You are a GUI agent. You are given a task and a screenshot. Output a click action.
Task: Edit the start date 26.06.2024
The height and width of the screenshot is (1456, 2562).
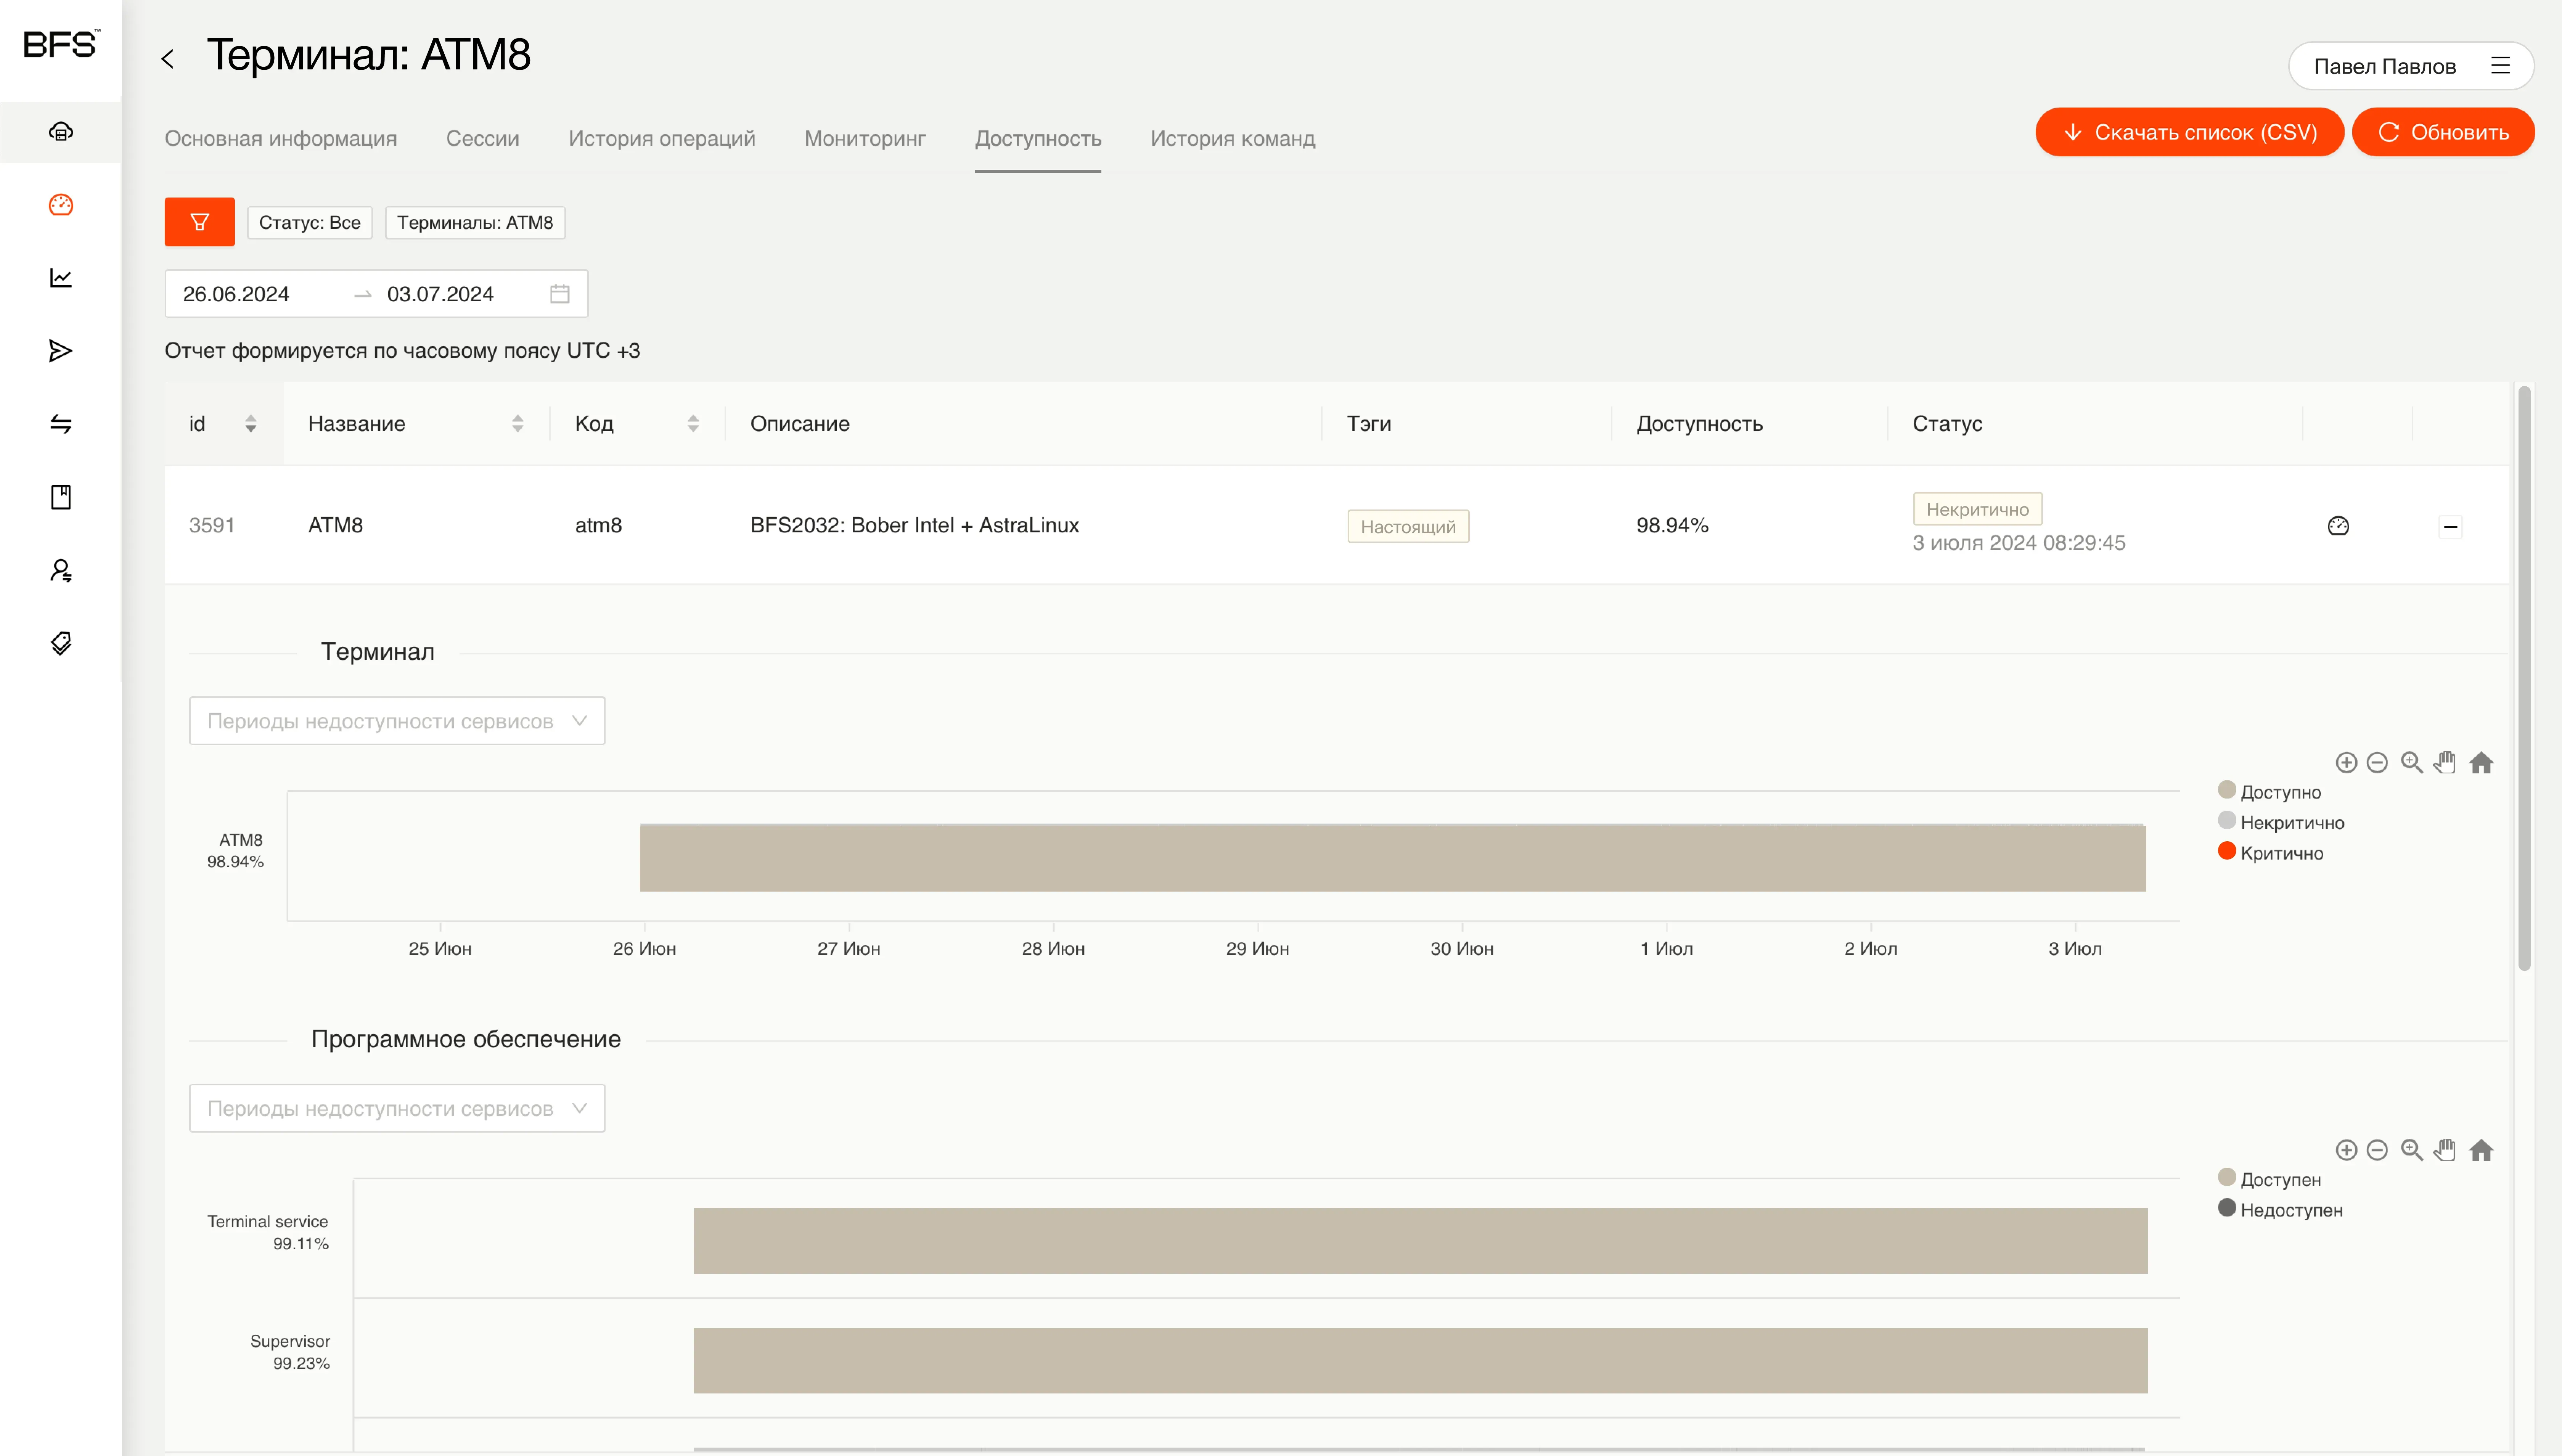pos(236,294)
